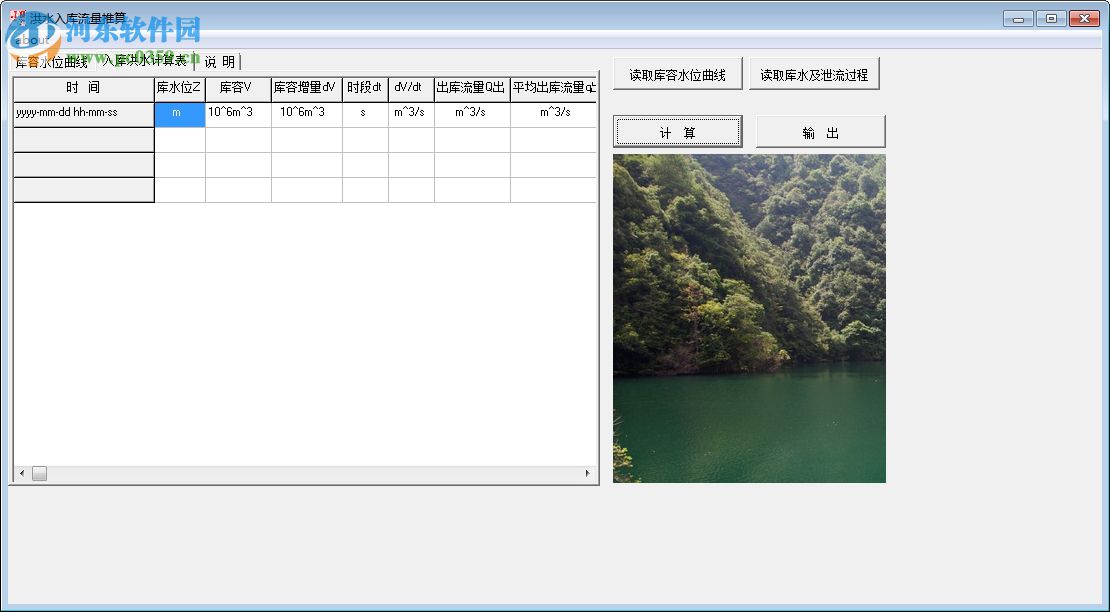Viewport: 1110px width, 612px height.
Task: Select the 出库流量Q出 column header
Action: click(x=471, y=88)
